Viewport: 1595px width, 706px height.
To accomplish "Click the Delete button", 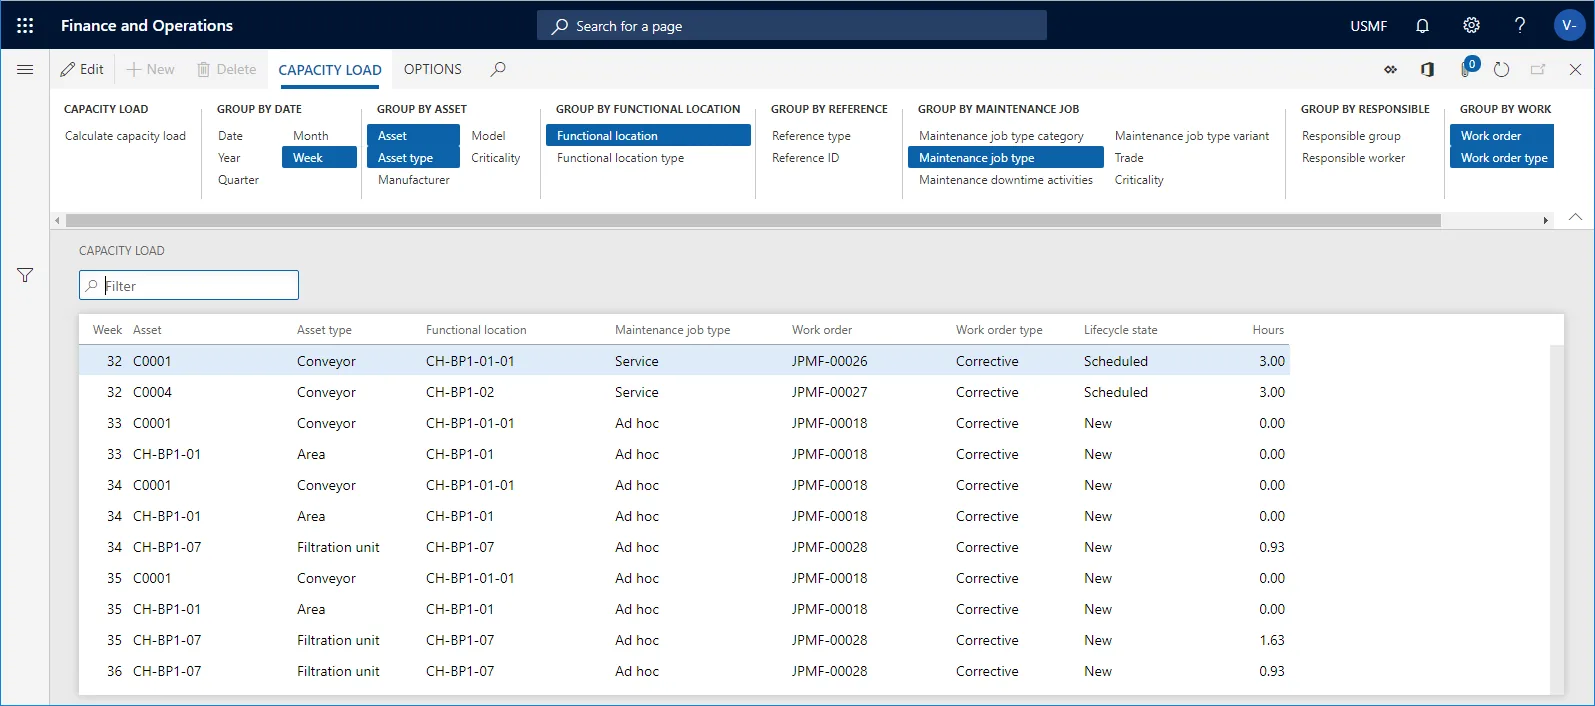I will (x=227, y=69).
